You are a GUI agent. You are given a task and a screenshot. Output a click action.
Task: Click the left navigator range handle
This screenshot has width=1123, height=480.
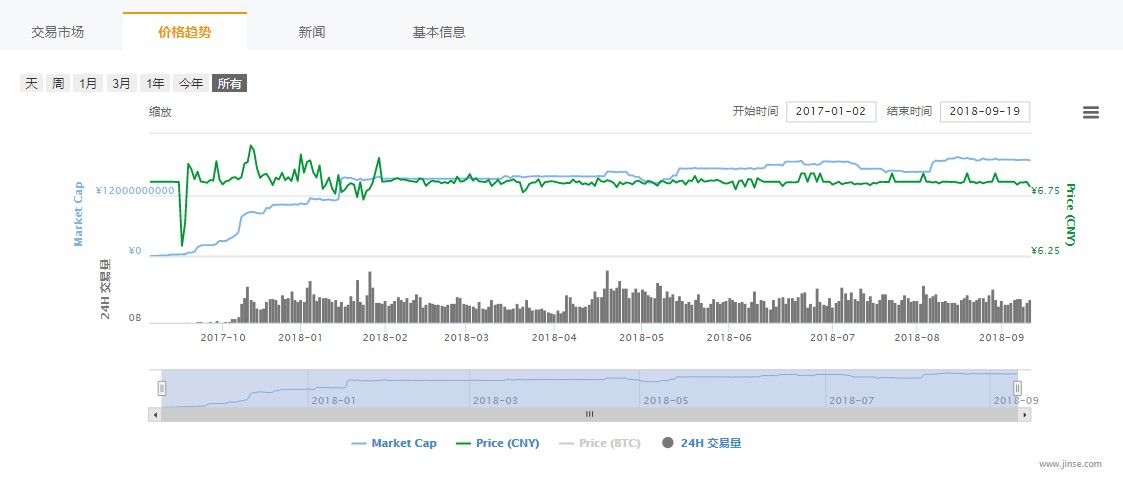coord(162,388)
